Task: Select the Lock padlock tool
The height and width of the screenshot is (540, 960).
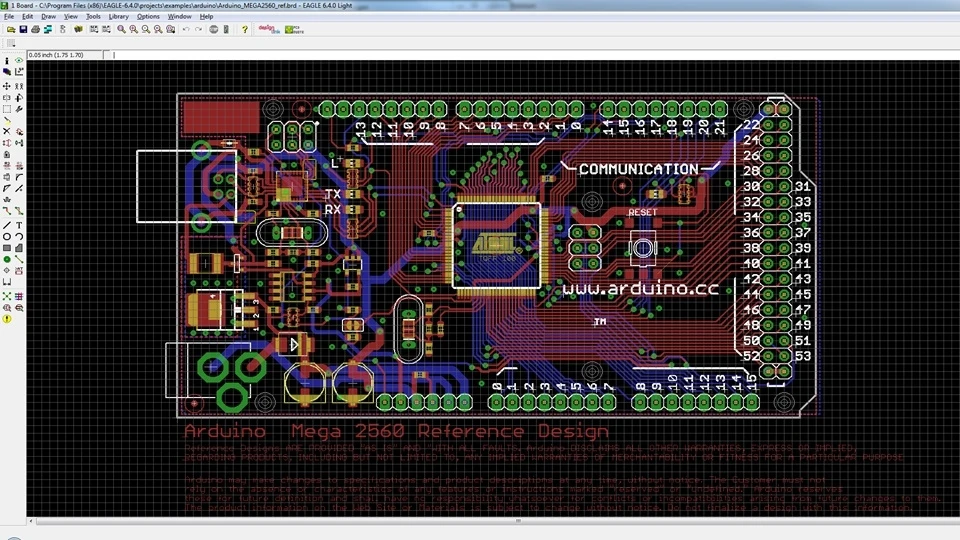Action: click(x=7, y=154)
